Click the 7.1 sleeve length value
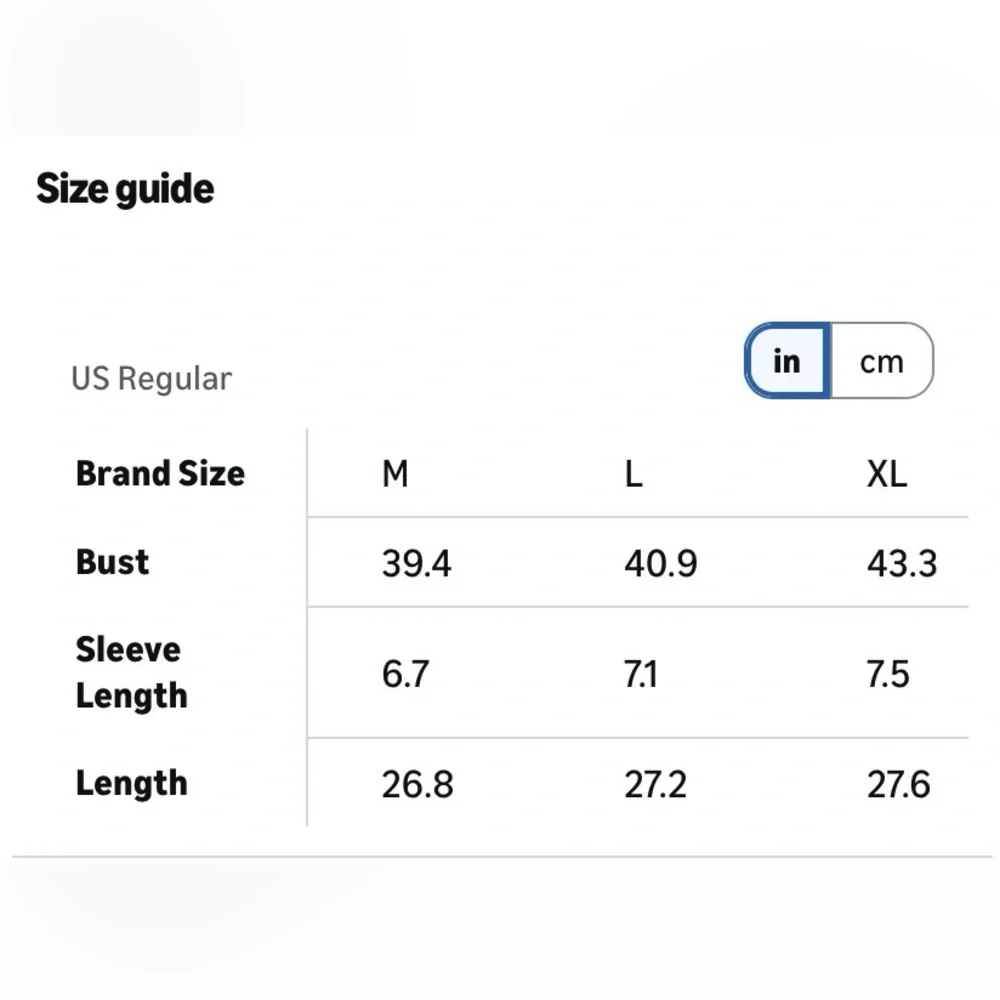Screen dimensions: 1000x1000 coord(641,674)
